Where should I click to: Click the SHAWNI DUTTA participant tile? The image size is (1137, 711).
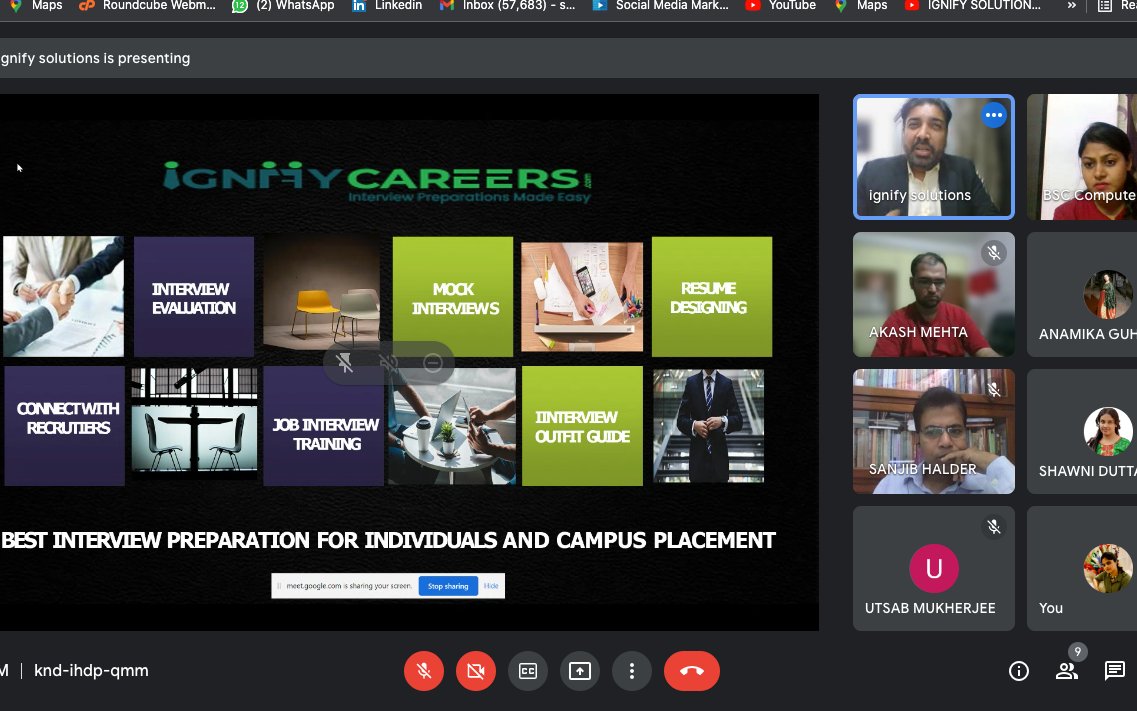1082,431
